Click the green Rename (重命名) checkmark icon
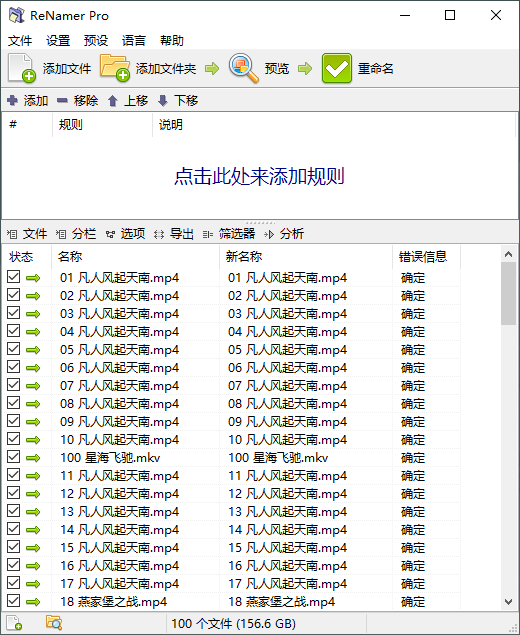This screenshot has height=635, width=520. click(337, 68)
